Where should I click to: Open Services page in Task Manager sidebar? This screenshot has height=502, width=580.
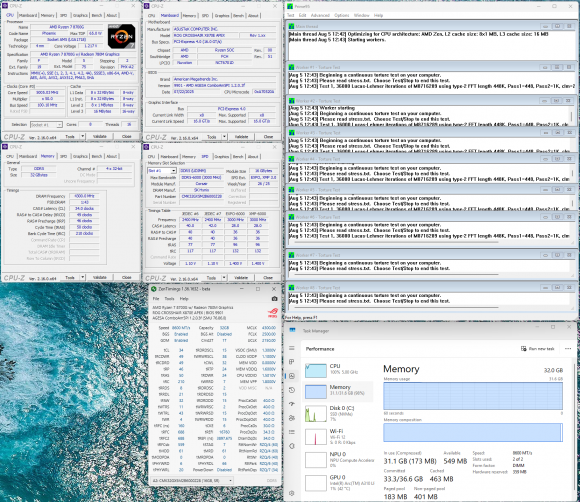(x=291, y=446)
